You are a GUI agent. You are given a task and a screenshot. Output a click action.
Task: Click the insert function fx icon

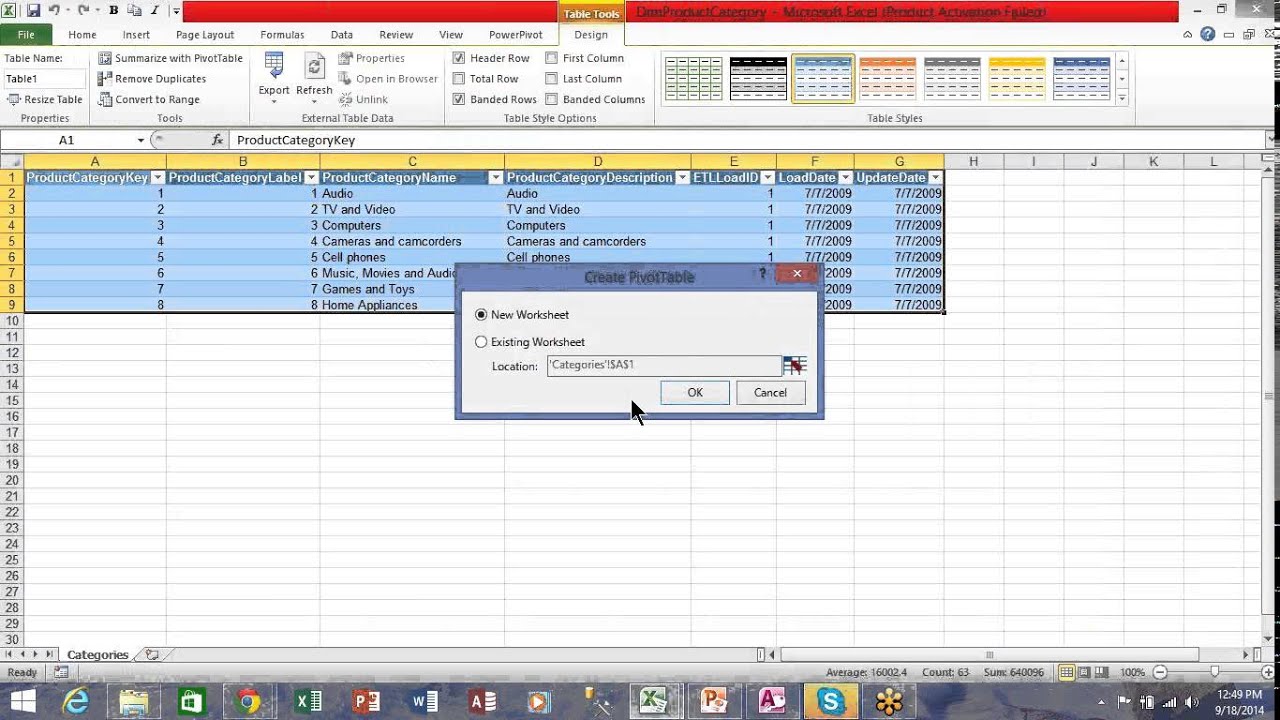(x=217, y=140)
